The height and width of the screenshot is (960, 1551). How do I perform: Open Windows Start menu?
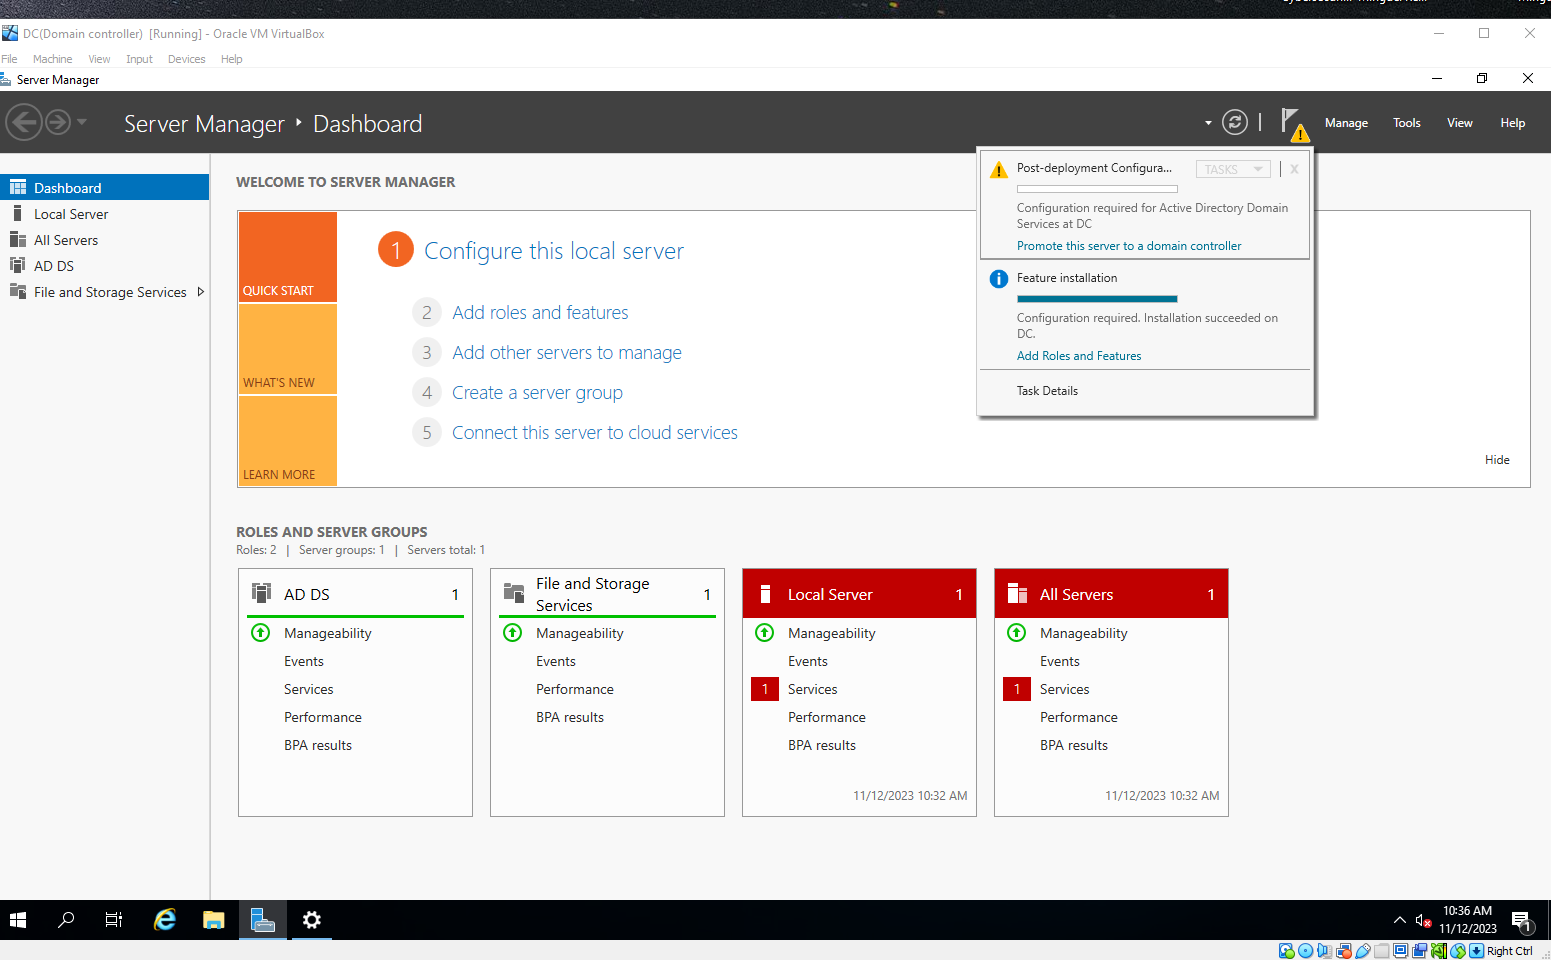(18, 920)
